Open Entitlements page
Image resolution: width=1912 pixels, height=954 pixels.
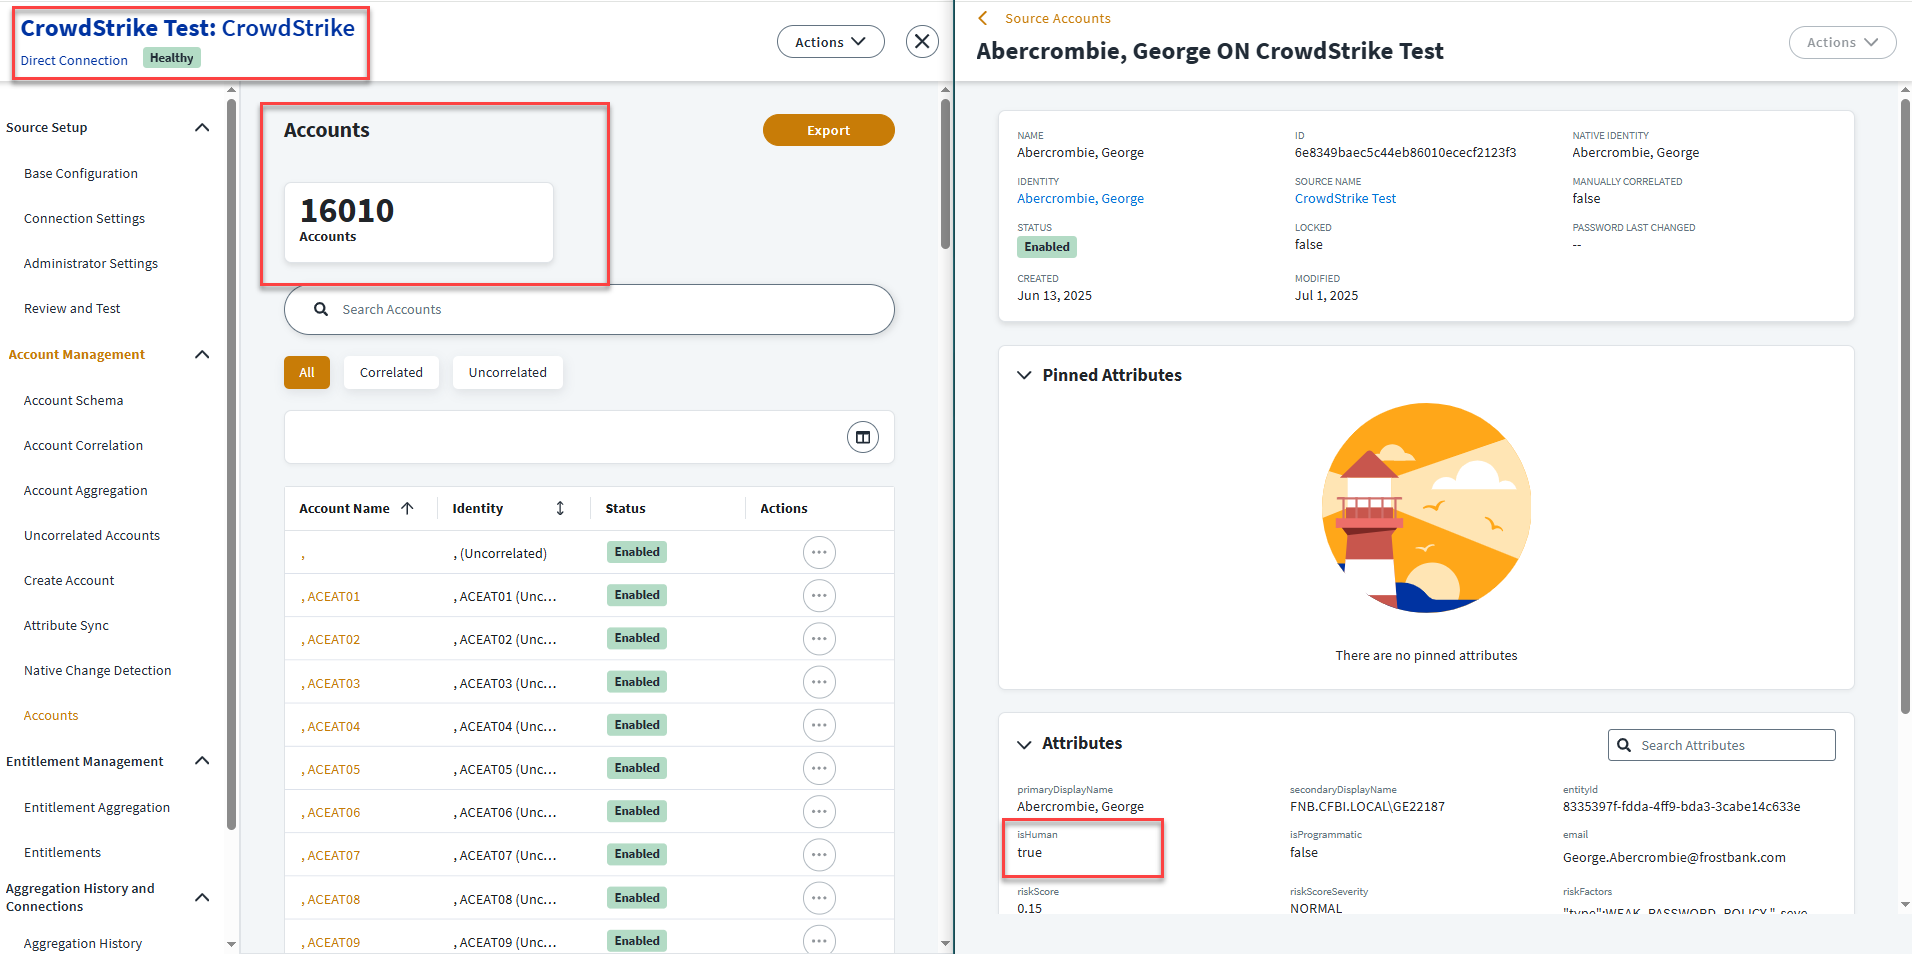tap(62, 852)
